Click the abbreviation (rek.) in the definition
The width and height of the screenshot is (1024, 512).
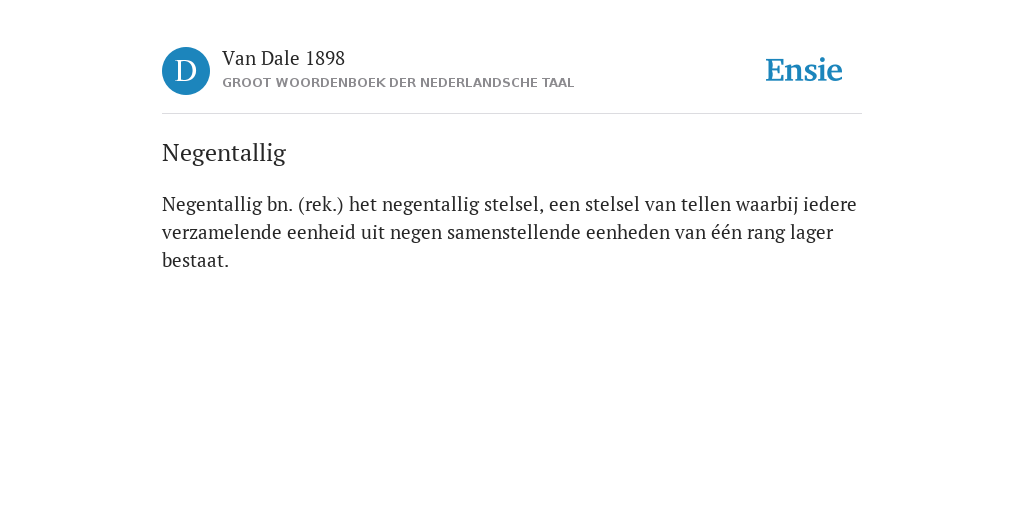[x=321, y=204]
